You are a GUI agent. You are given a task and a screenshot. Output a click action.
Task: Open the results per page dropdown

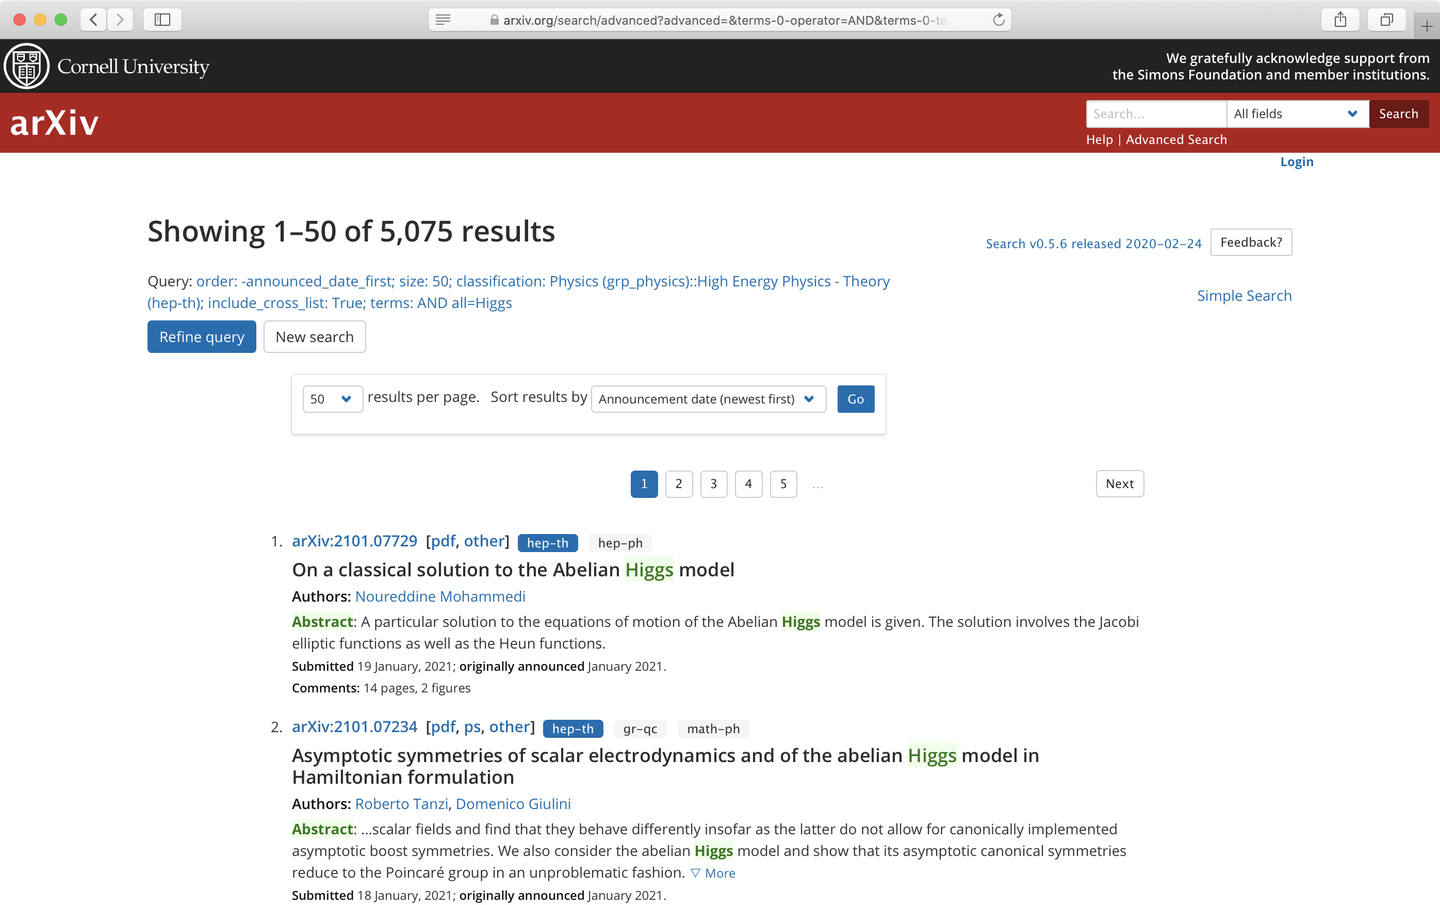[x=332, y=399]
